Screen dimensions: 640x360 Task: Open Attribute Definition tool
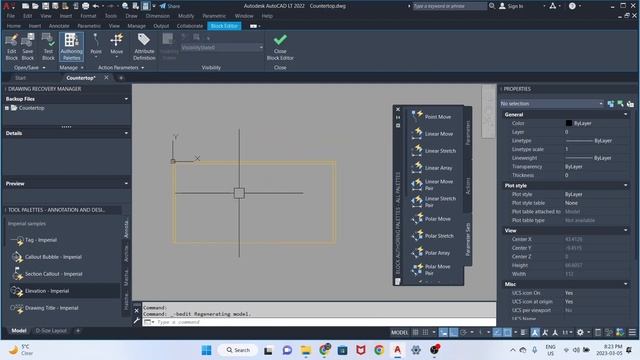point(144,47)
